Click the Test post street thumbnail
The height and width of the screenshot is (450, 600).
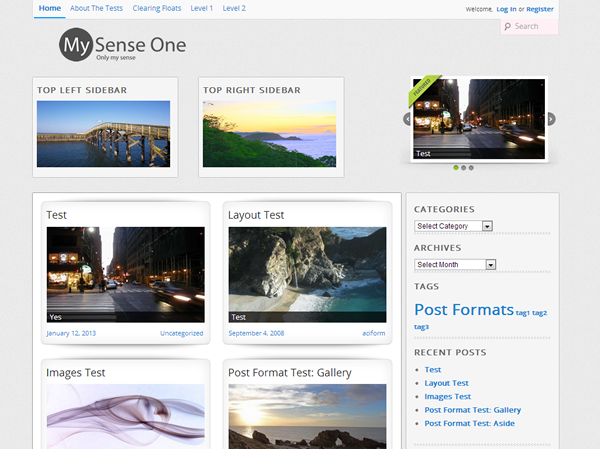(125, 274)
